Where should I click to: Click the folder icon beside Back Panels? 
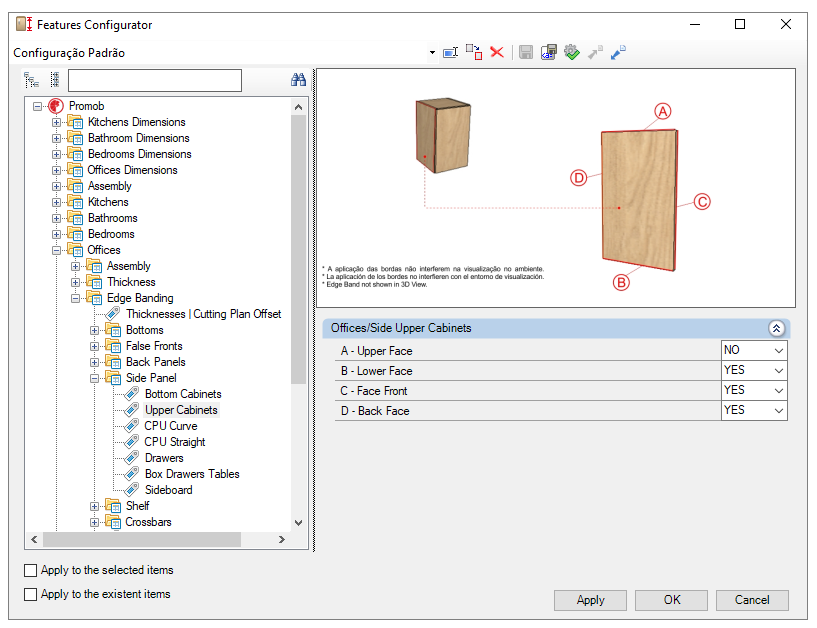pos(113,362)
